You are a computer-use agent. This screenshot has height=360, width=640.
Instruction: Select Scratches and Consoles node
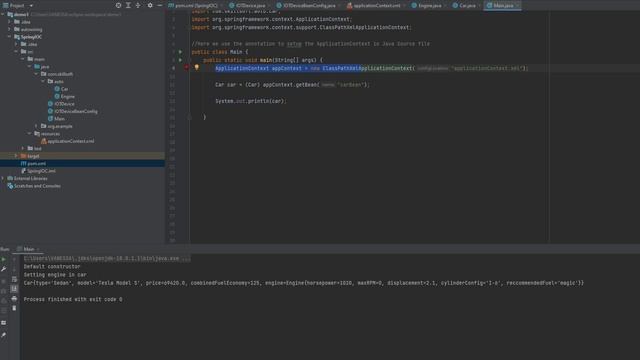[x=34, y=186]
